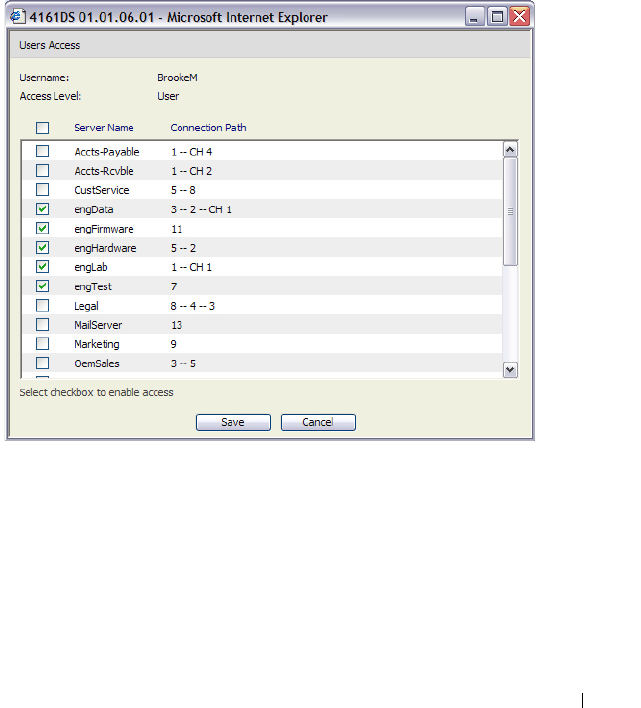Uncheck the engTest checkbox
The image size is (641, 708).
click(42, 286)
